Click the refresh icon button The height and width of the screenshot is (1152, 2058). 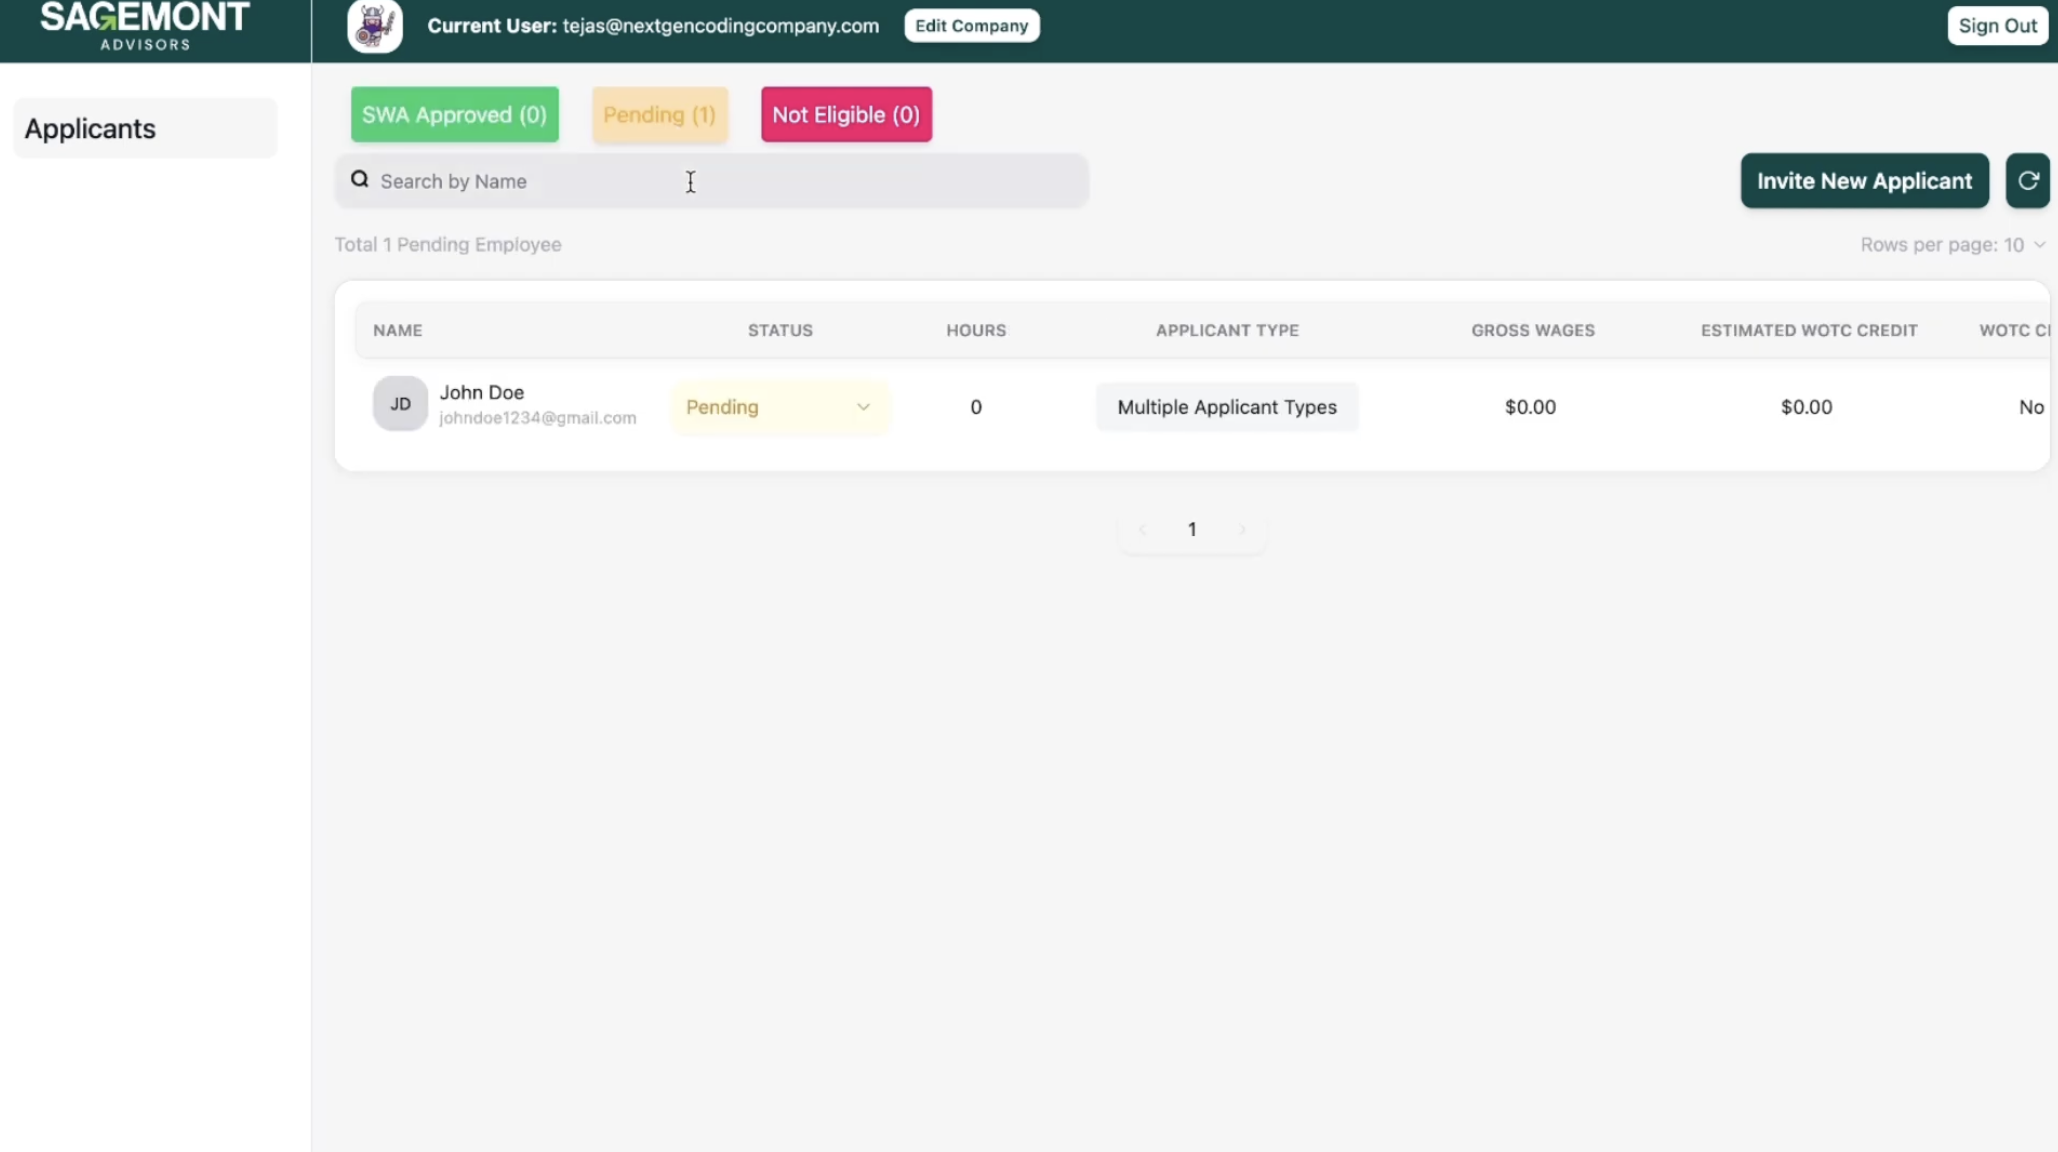point(2027,181)
